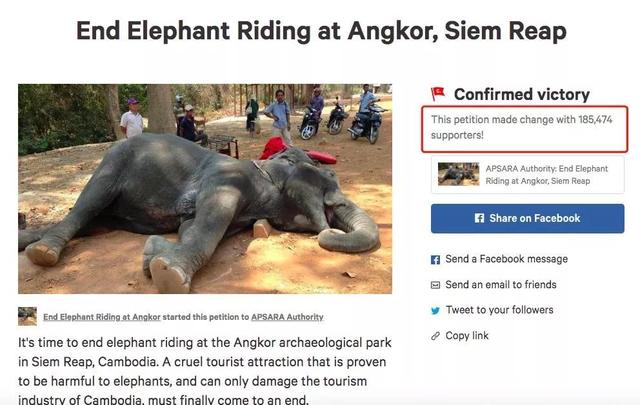
Task: Click the email envelope icon
Action: (x=435, y=285)
